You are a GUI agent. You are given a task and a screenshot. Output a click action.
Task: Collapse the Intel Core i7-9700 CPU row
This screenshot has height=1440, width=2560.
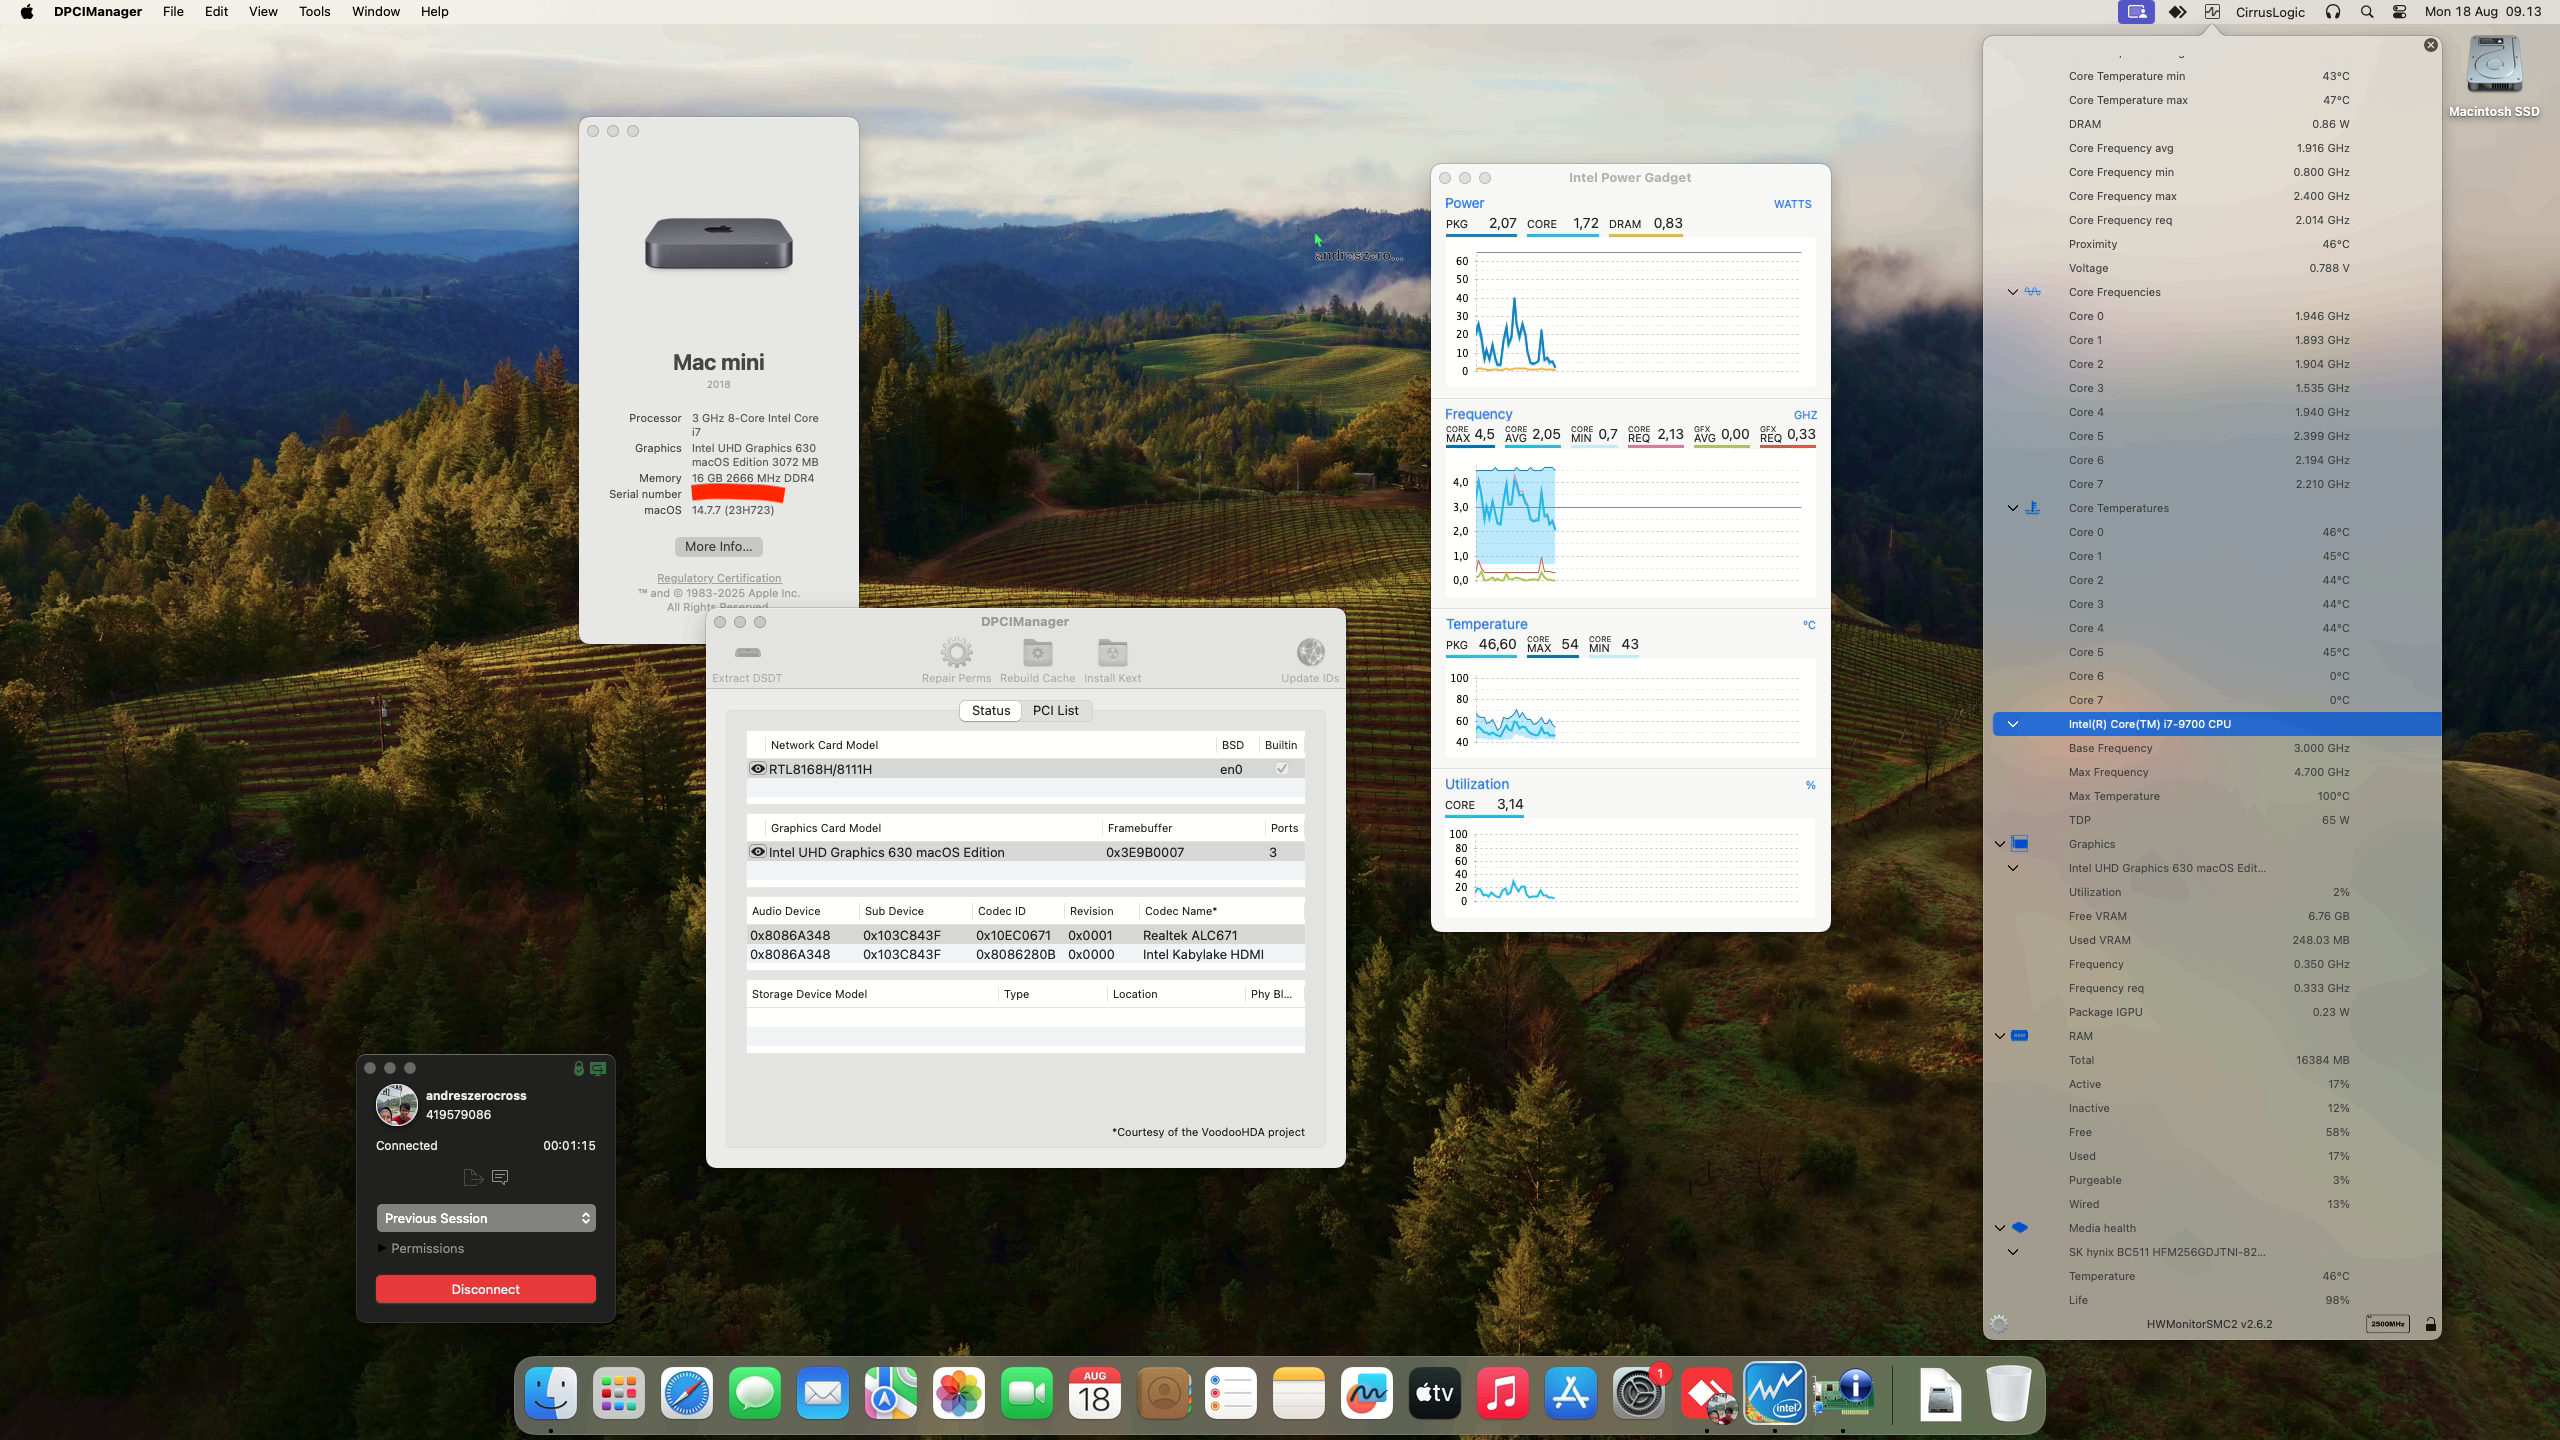(2013, 724)
